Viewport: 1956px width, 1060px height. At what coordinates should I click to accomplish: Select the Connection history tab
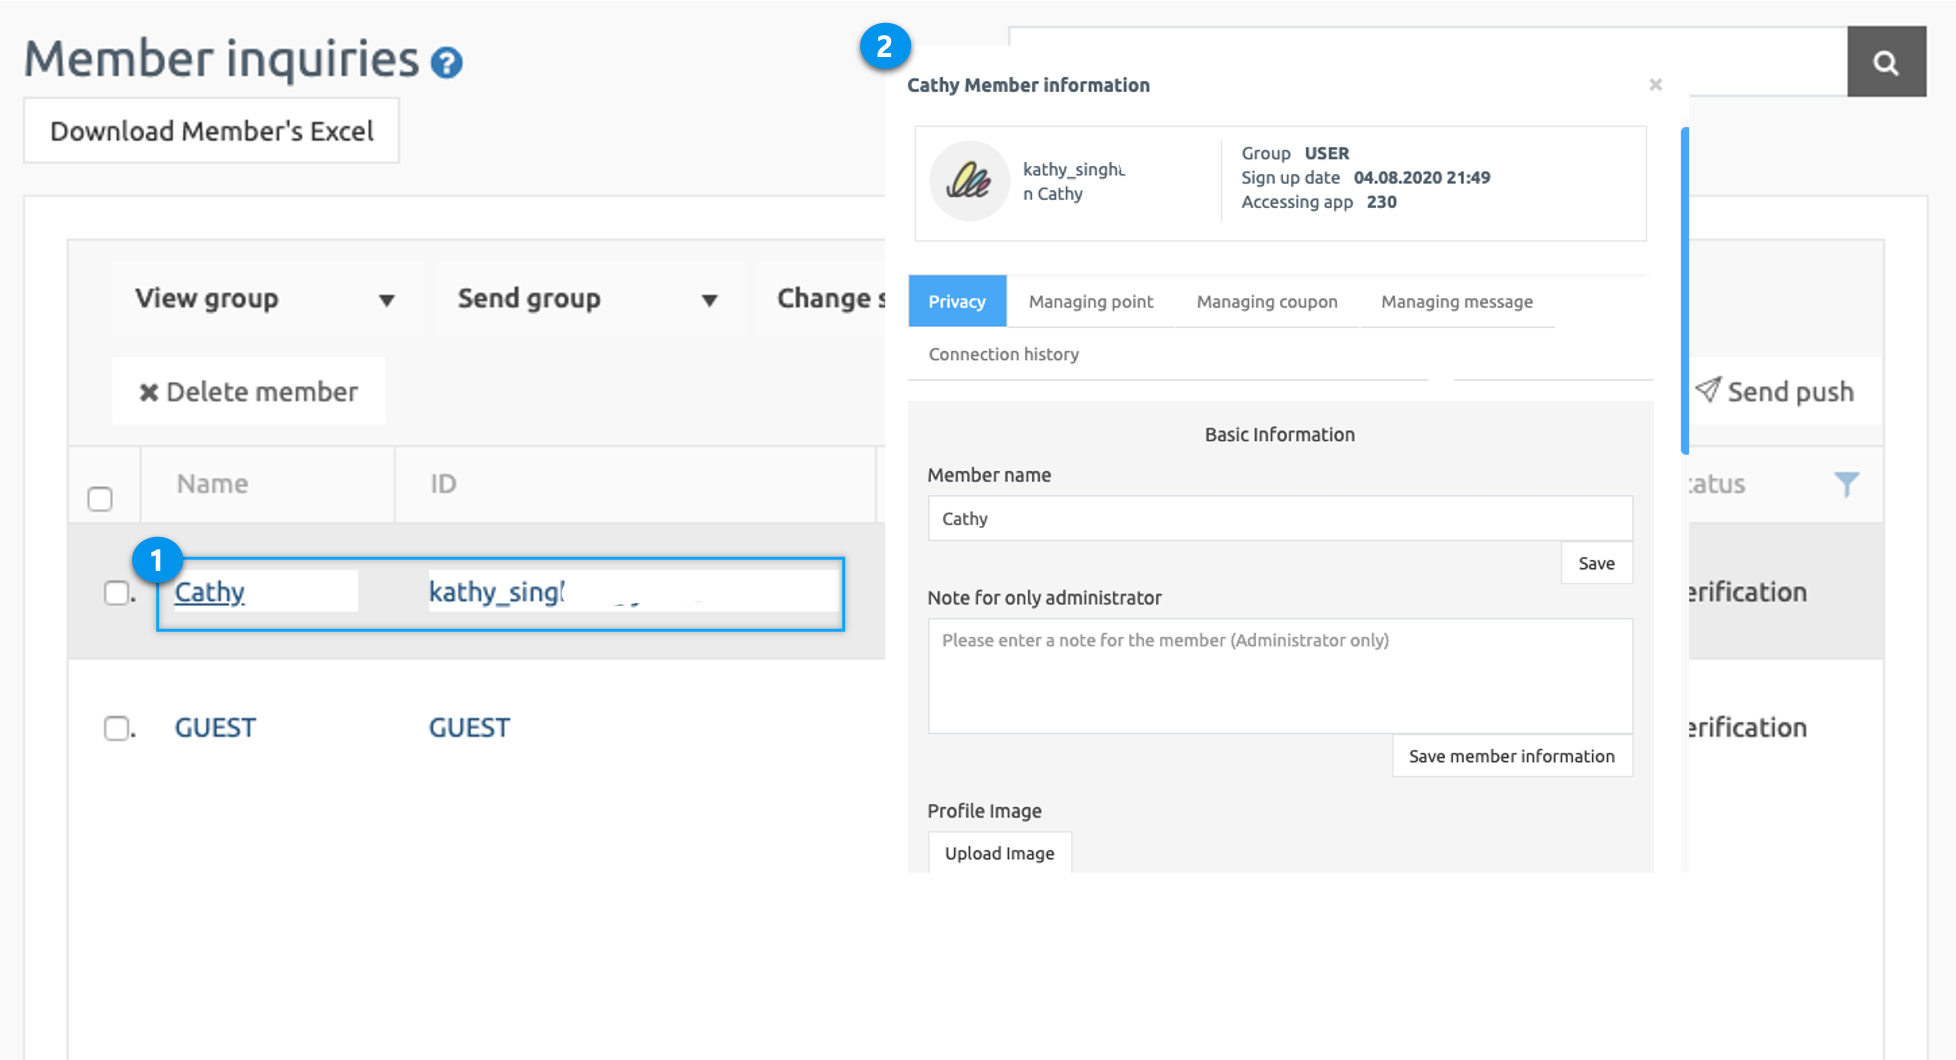click(1003, 355)
